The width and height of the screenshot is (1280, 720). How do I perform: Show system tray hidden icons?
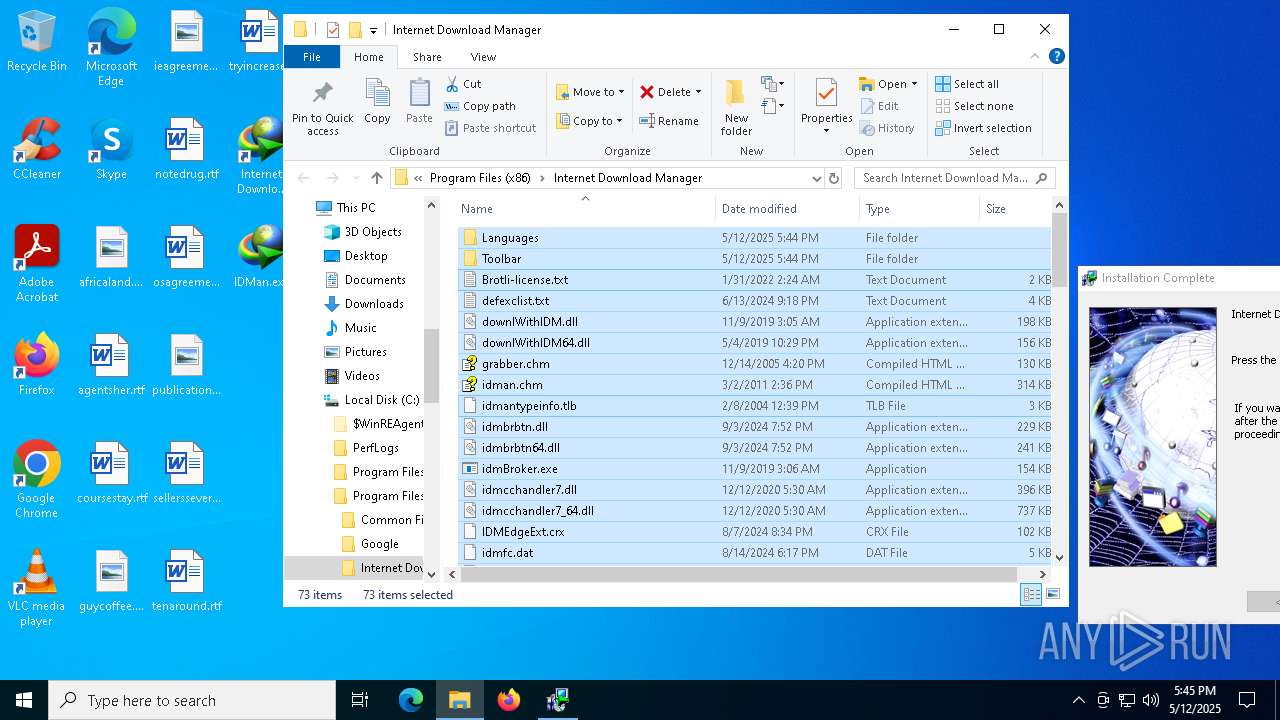coord(1078,700)
